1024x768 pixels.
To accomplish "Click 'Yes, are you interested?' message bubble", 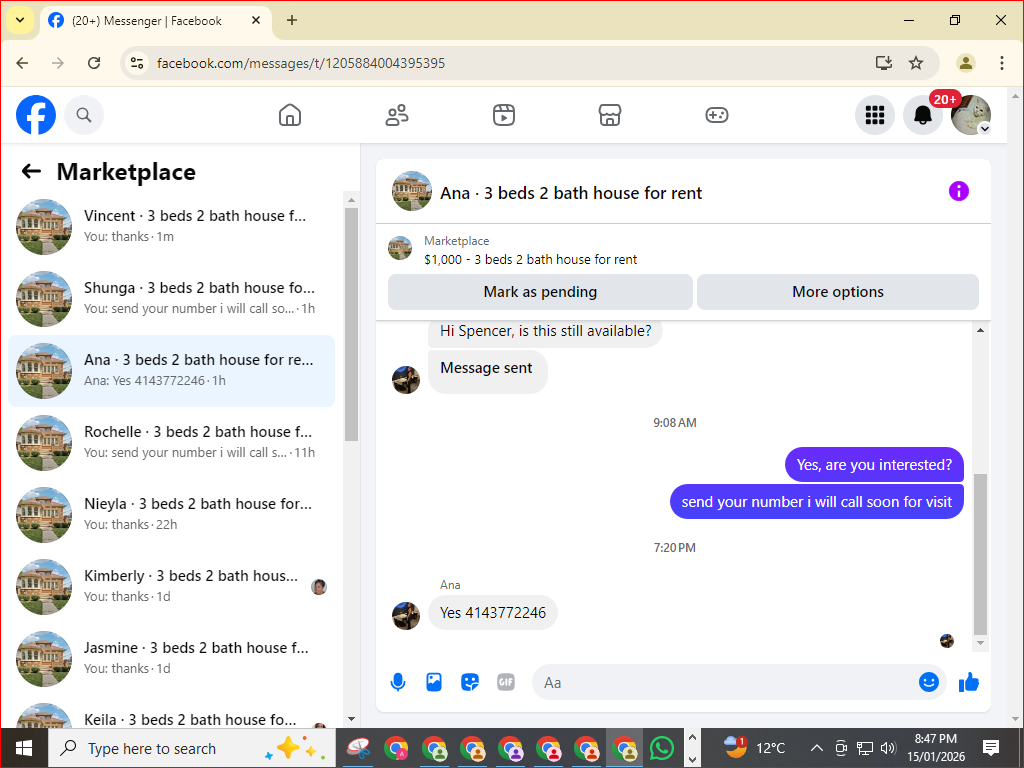I will coord(874,465).
